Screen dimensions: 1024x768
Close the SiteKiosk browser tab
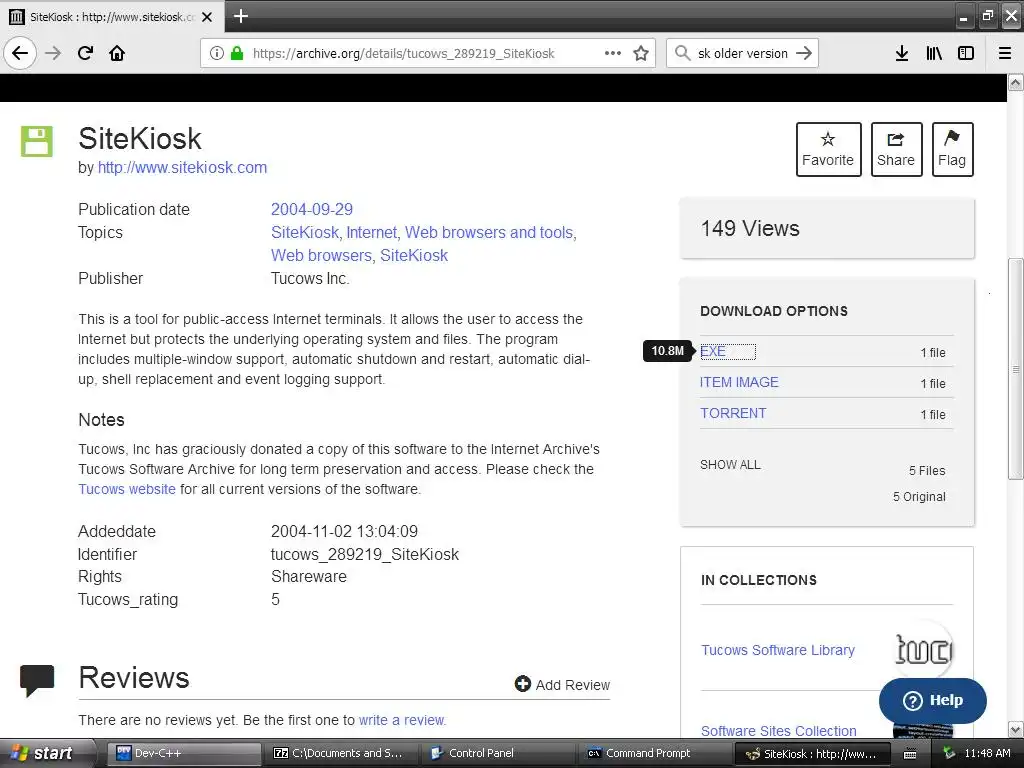207,17
